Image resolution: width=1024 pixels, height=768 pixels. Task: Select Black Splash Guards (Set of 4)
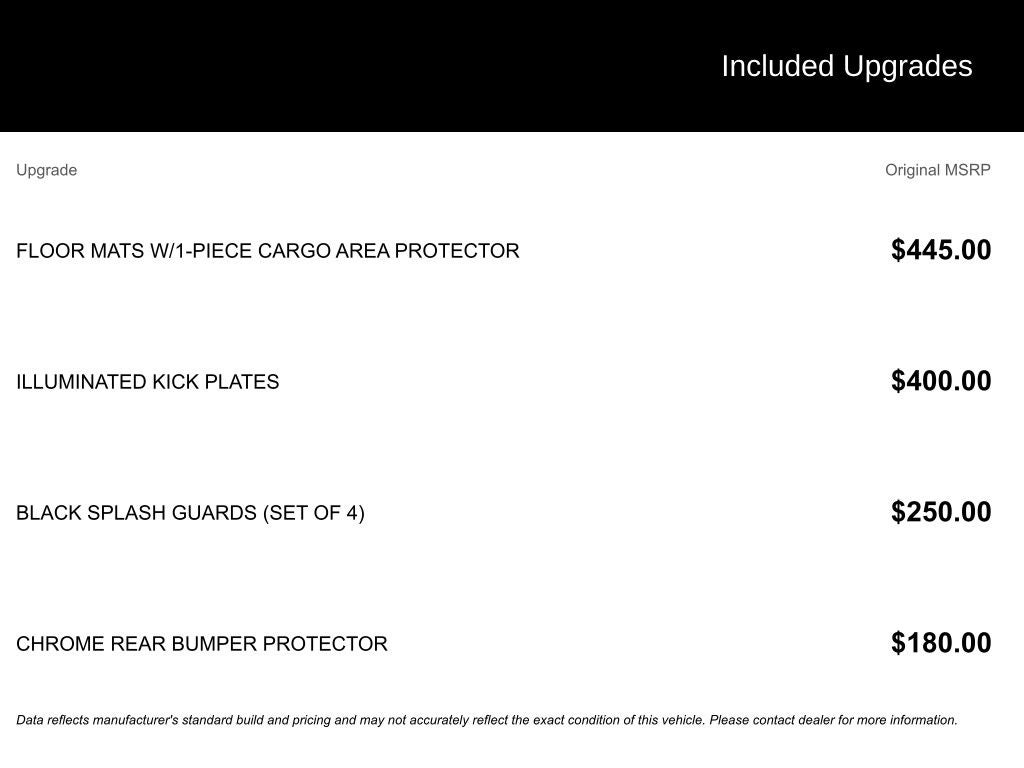coord(190,513)
